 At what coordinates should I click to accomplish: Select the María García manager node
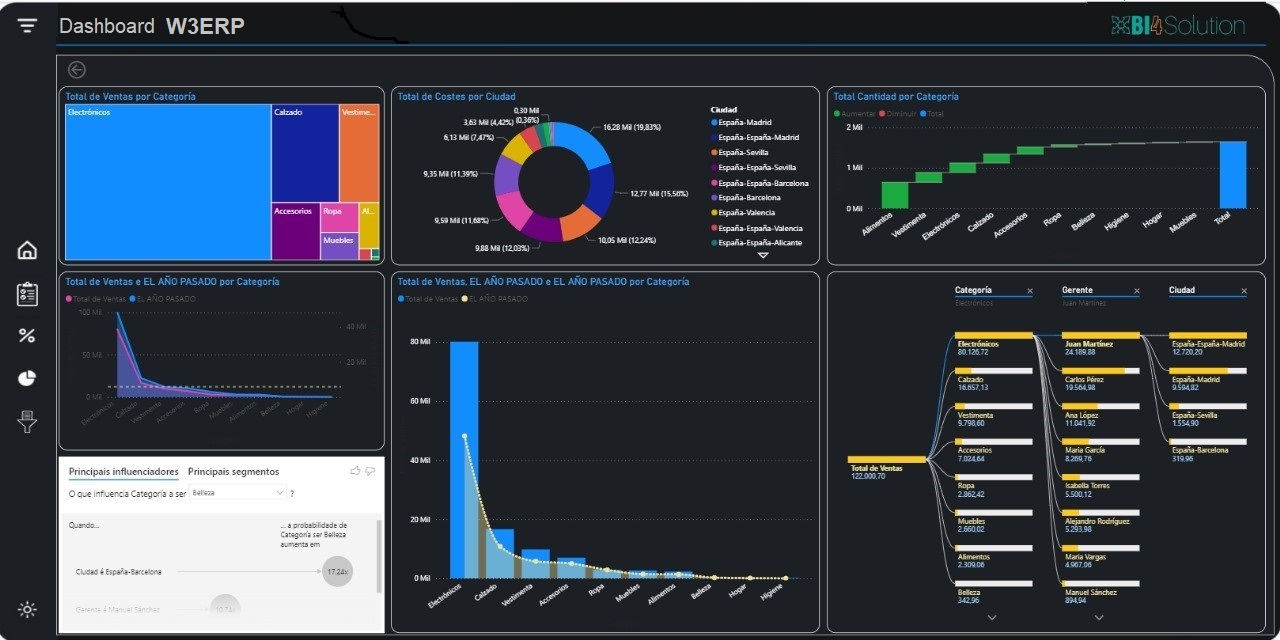coord(1100,450)
